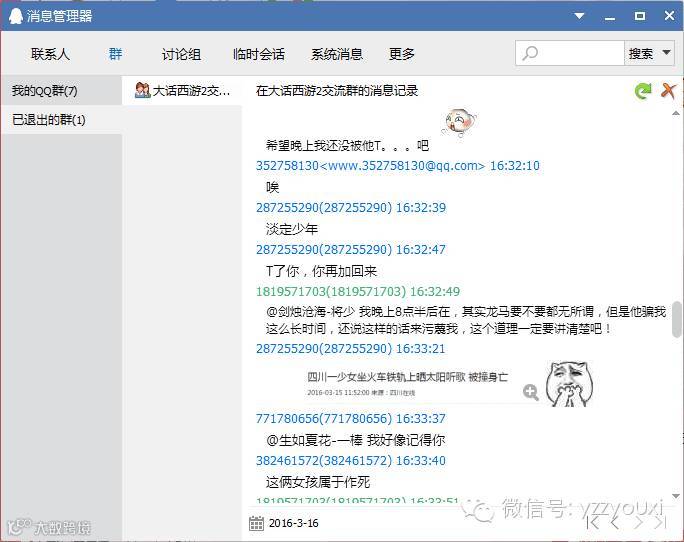Viewport: 684px width, 542px height.
Task: Switch to the 讨论组 tab
Action: [181, 54]
